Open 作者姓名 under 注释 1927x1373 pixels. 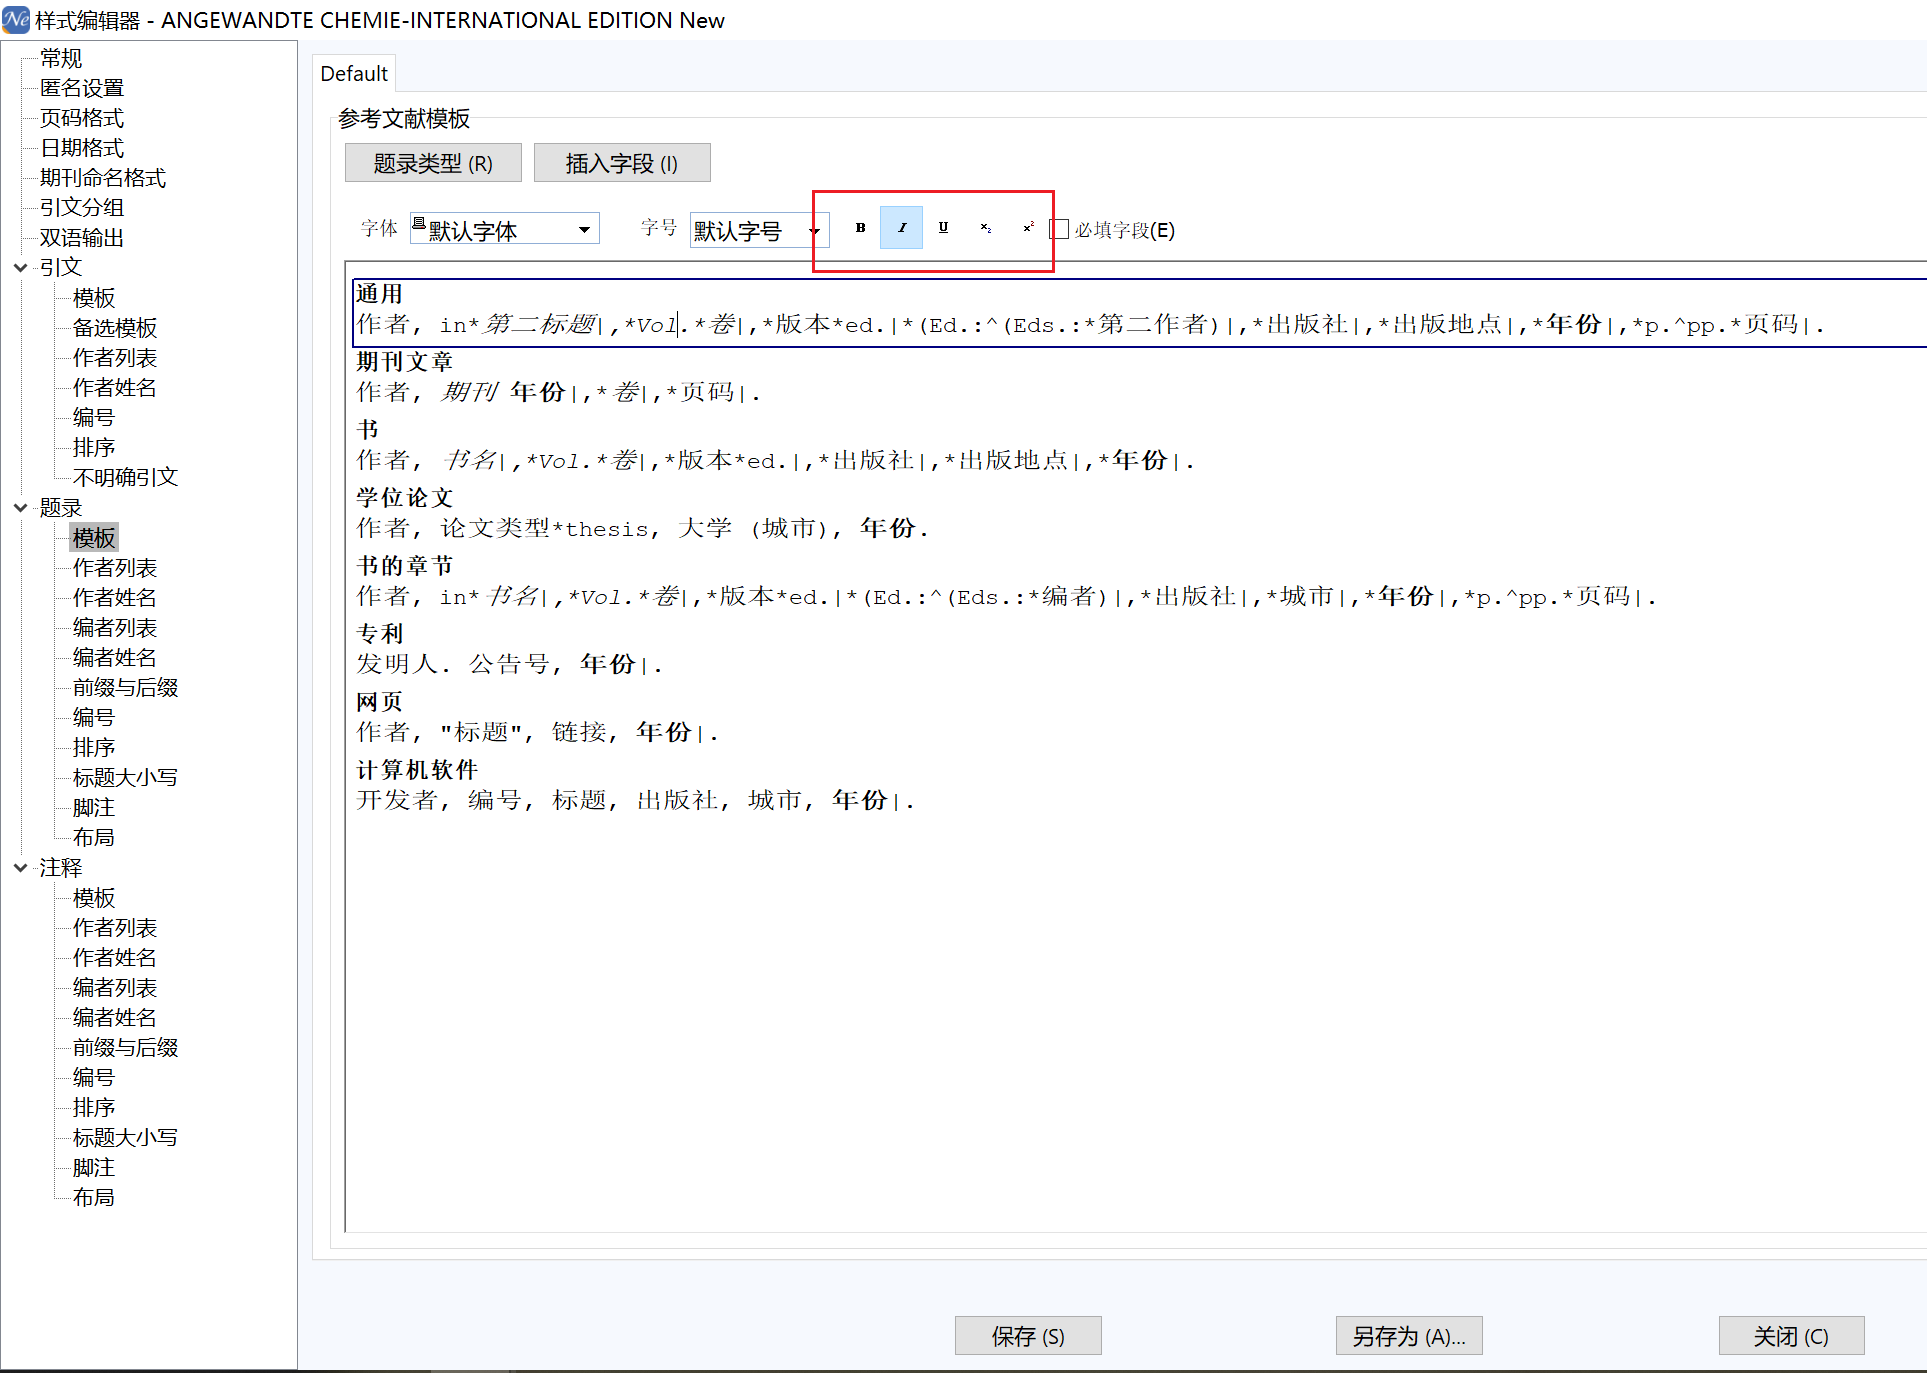point(115,958)
